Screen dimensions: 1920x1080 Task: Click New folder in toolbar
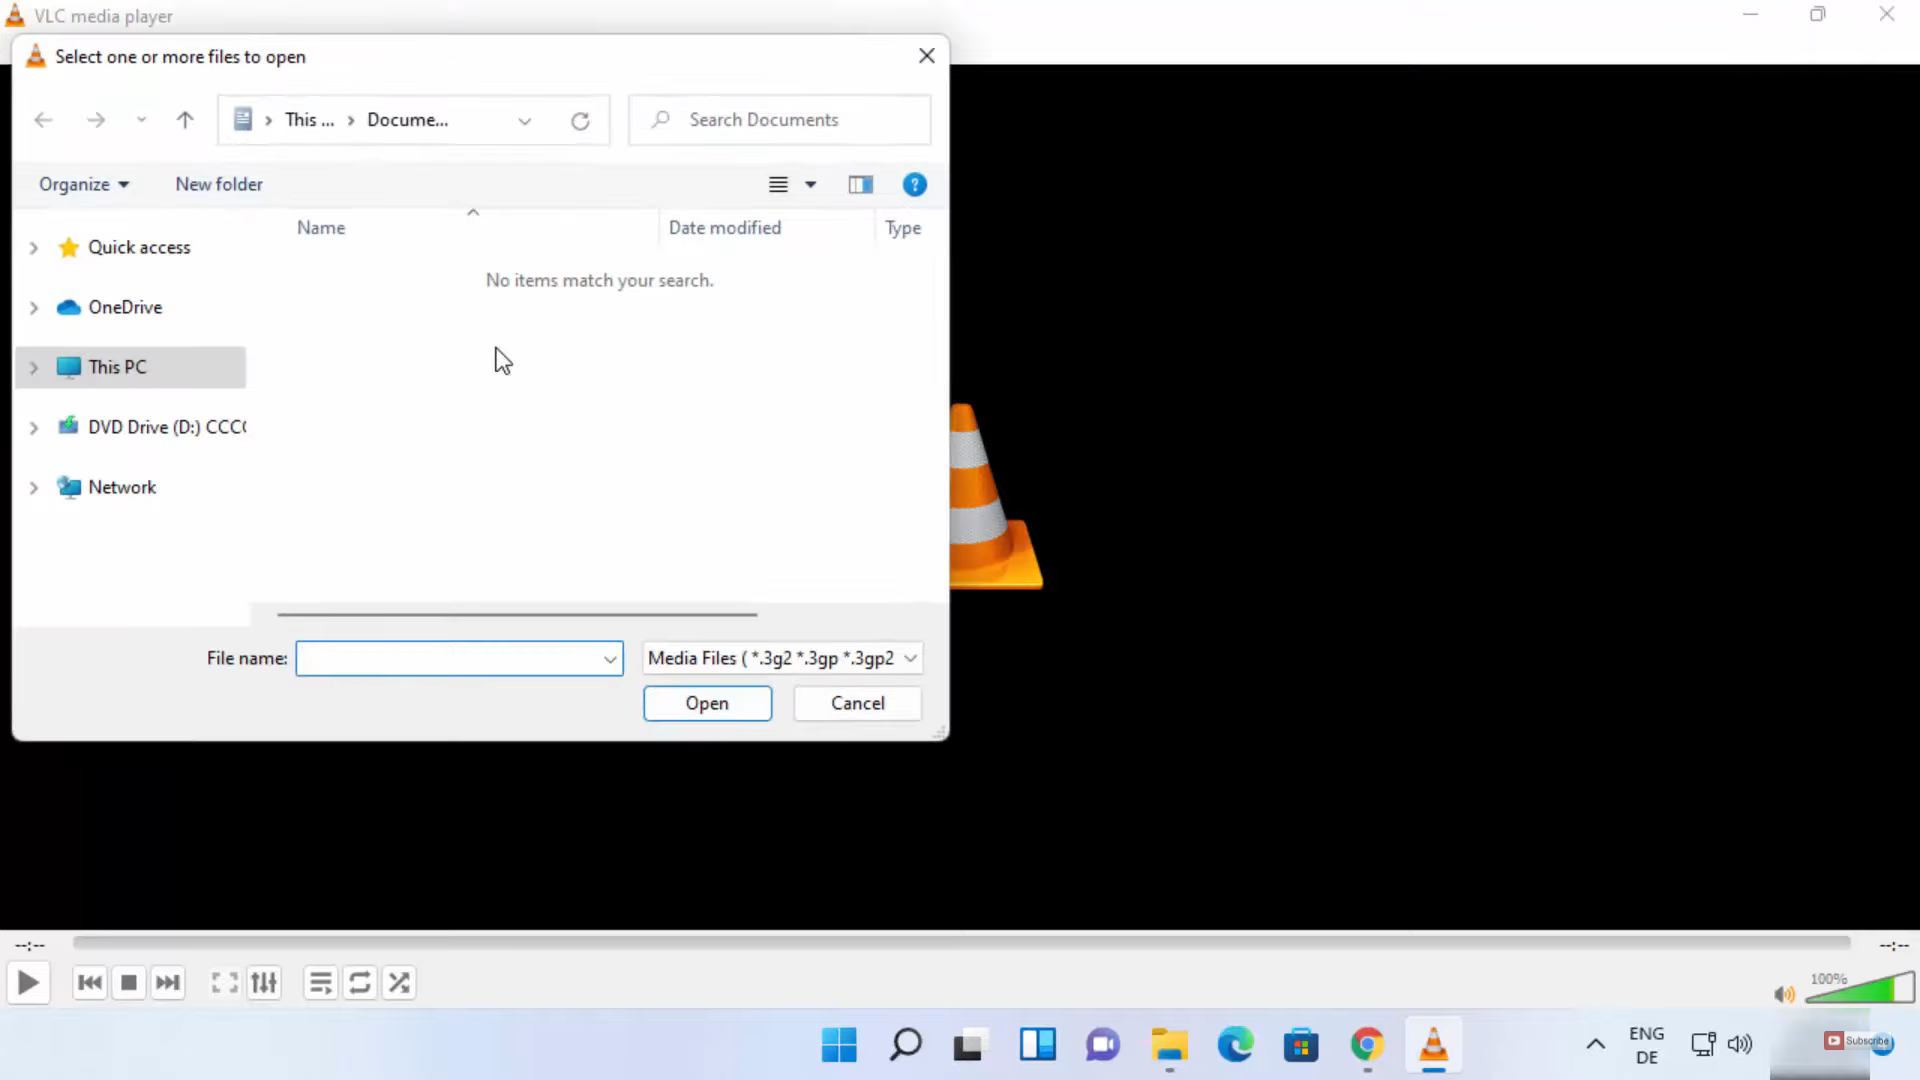219,184
